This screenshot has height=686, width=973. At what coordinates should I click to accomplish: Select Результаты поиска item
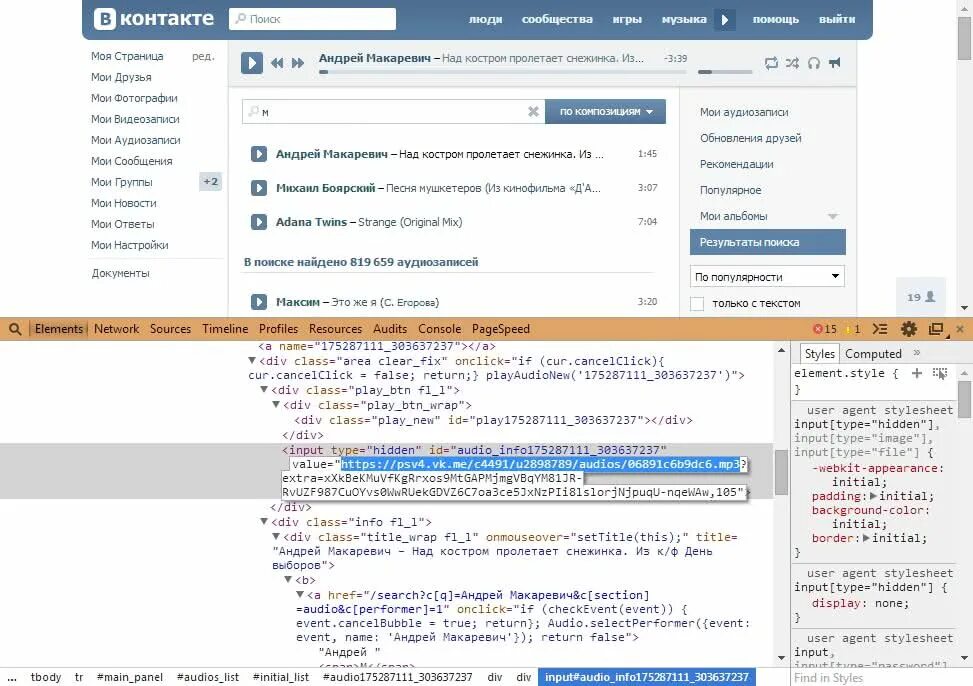click(768, 242)
